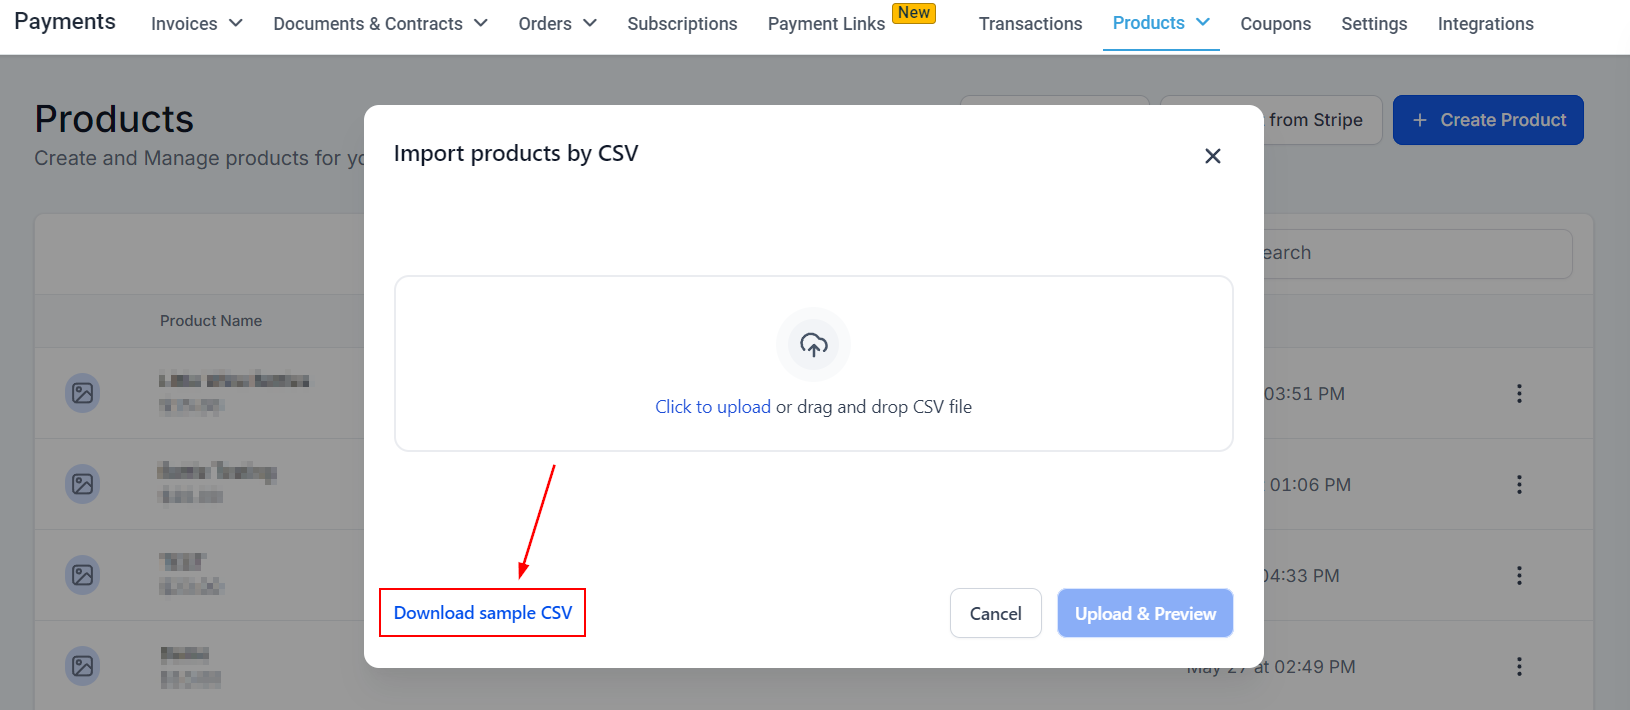Viewport: 1630px width, 710px height.
Task: Click the Upload & Preview button
Action: [1145, 614]
